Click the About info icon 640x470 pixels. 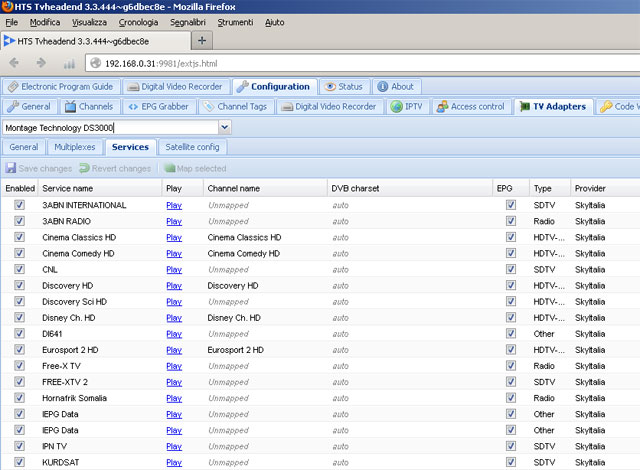pyautogui.click(x=382, y=86)
